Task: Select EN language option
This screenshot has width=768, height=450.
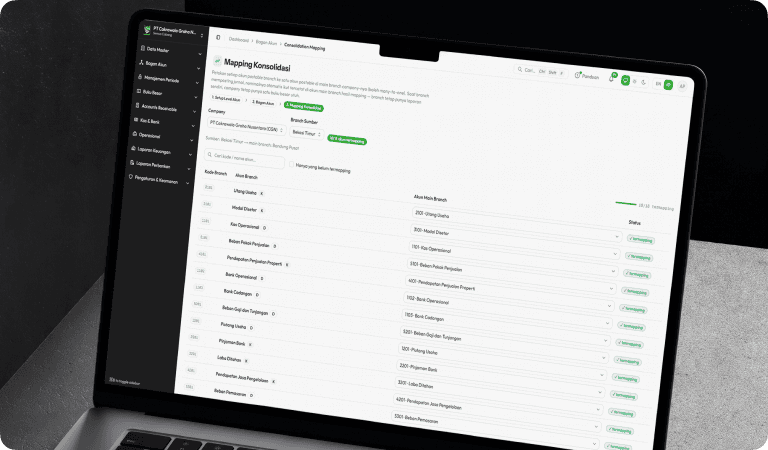Action: (658, 84)
